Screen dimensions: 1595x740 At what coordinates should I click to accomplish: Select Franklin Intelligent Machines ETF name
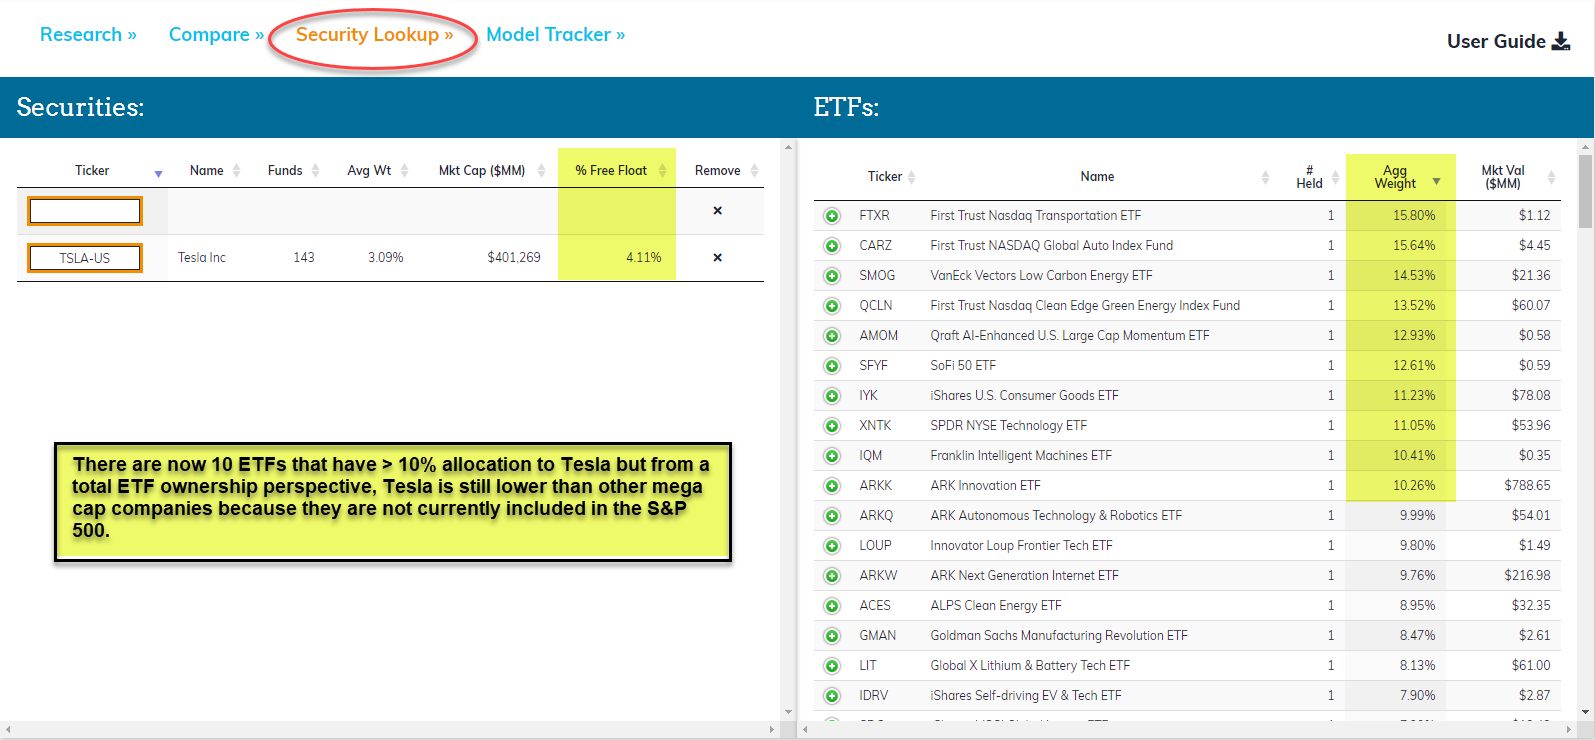point(1021,456)
